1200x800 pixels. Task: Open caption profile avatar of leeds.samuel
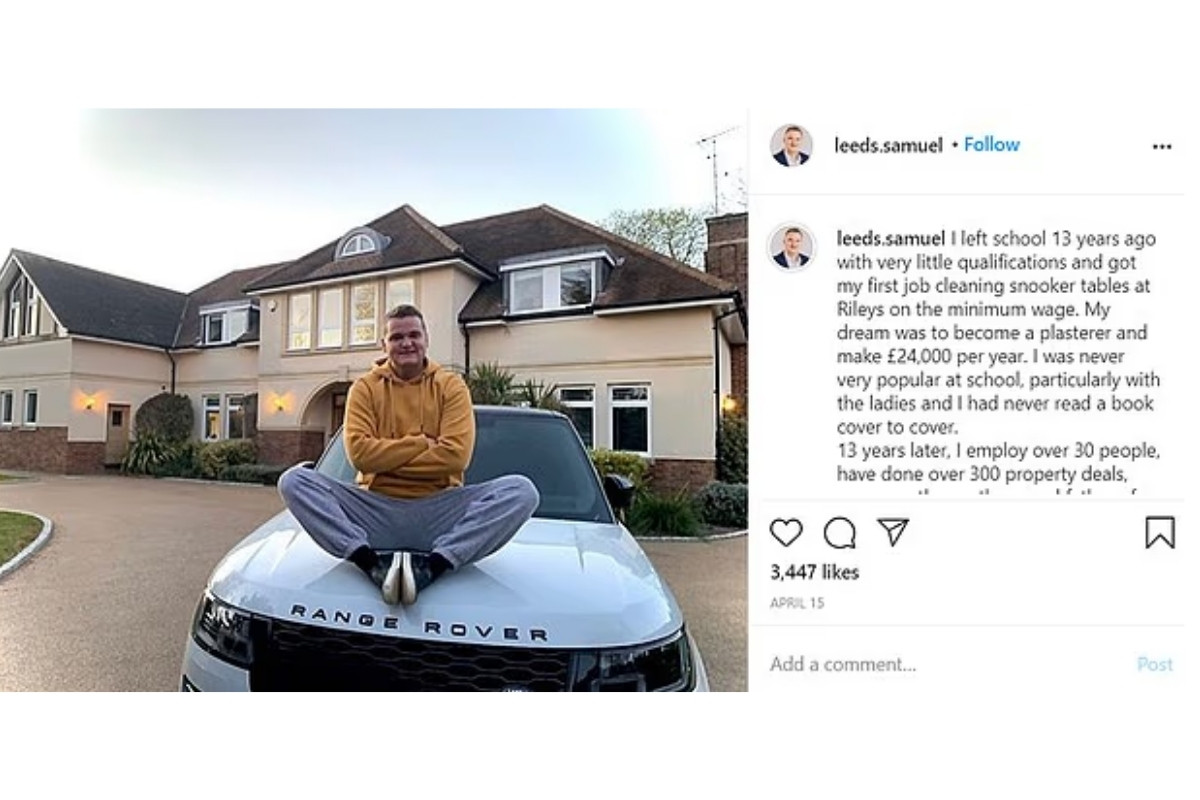click(790, 247)
